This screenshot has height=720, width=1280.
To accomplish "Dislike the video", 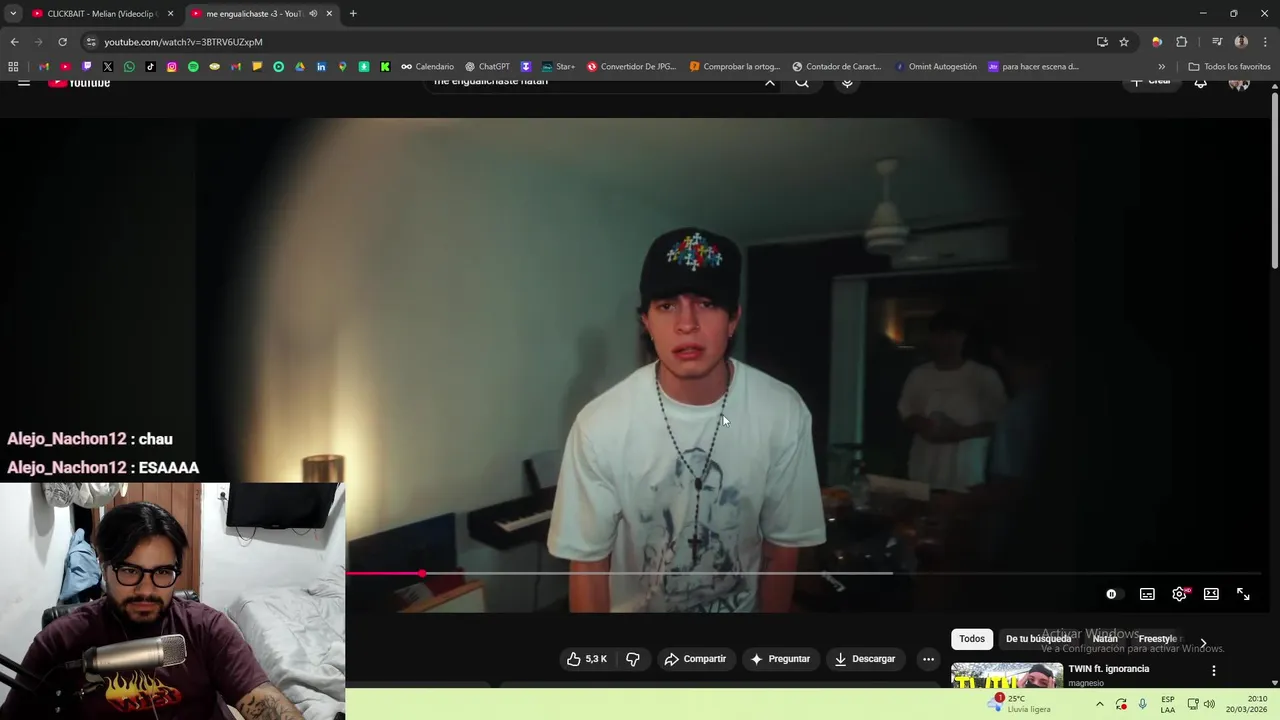I will [632, 659].
